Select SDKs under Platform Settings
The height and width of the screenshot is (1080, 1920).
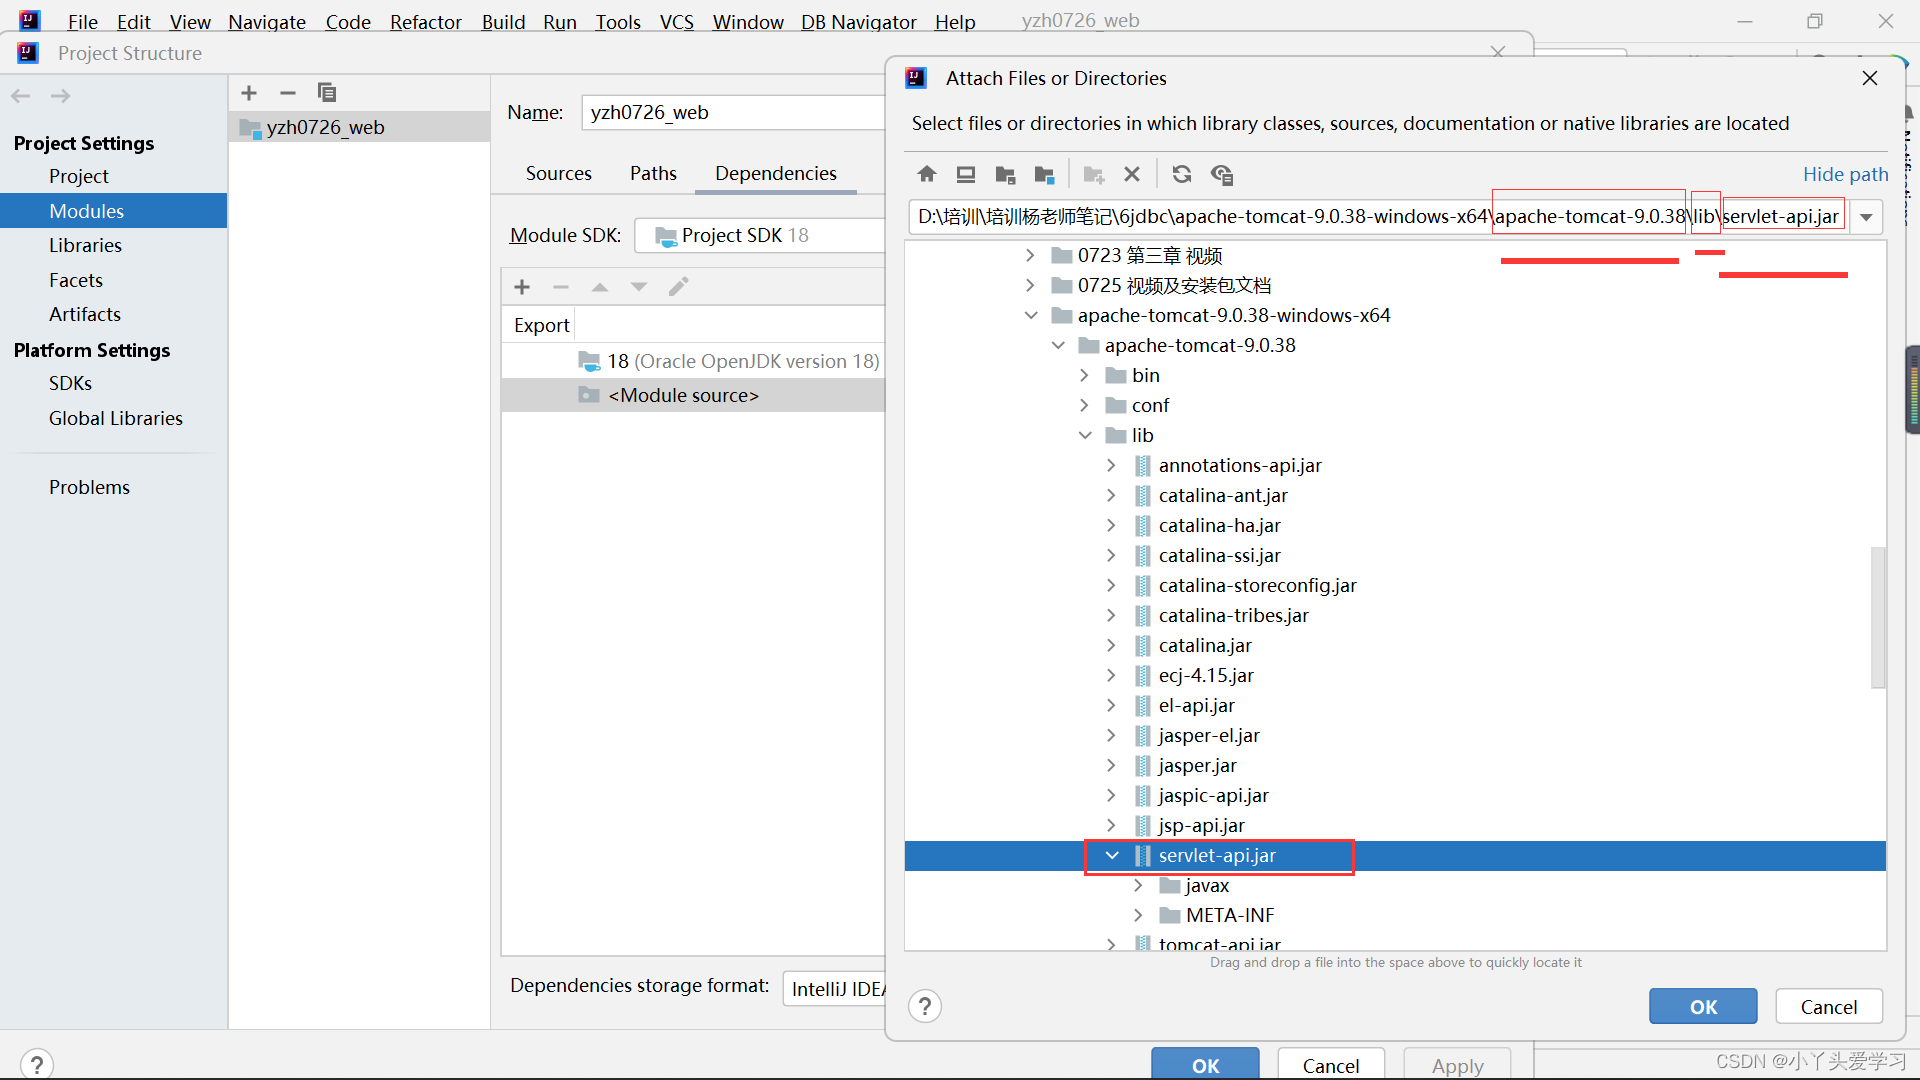coord(70,383)
